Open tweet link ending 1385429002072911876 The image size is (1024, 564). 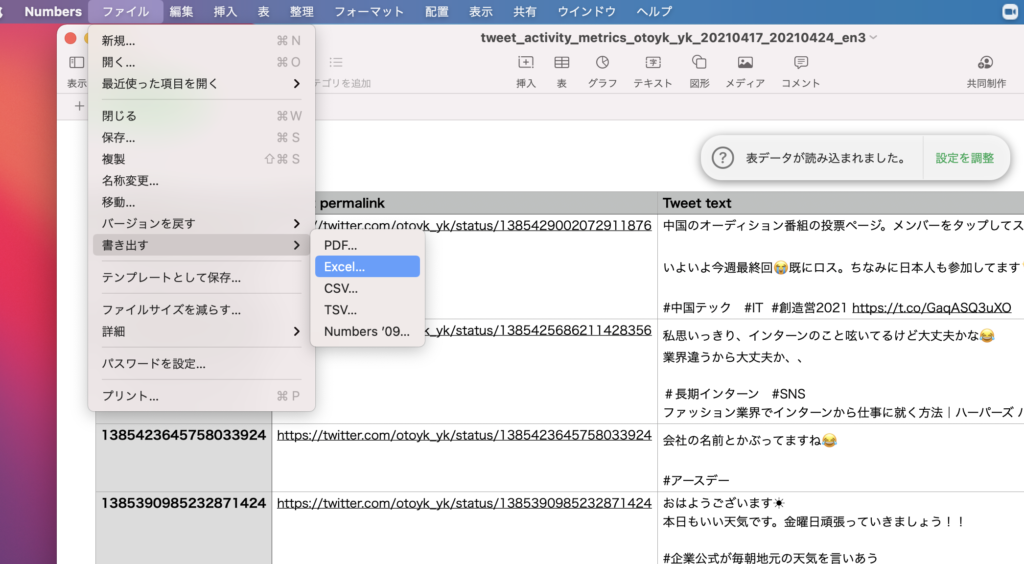point(483,225)
